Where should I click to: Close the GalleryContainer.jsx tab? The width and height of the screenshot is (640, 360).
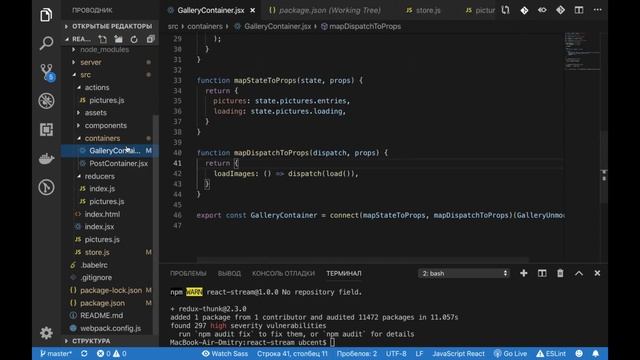pos(253,11)
